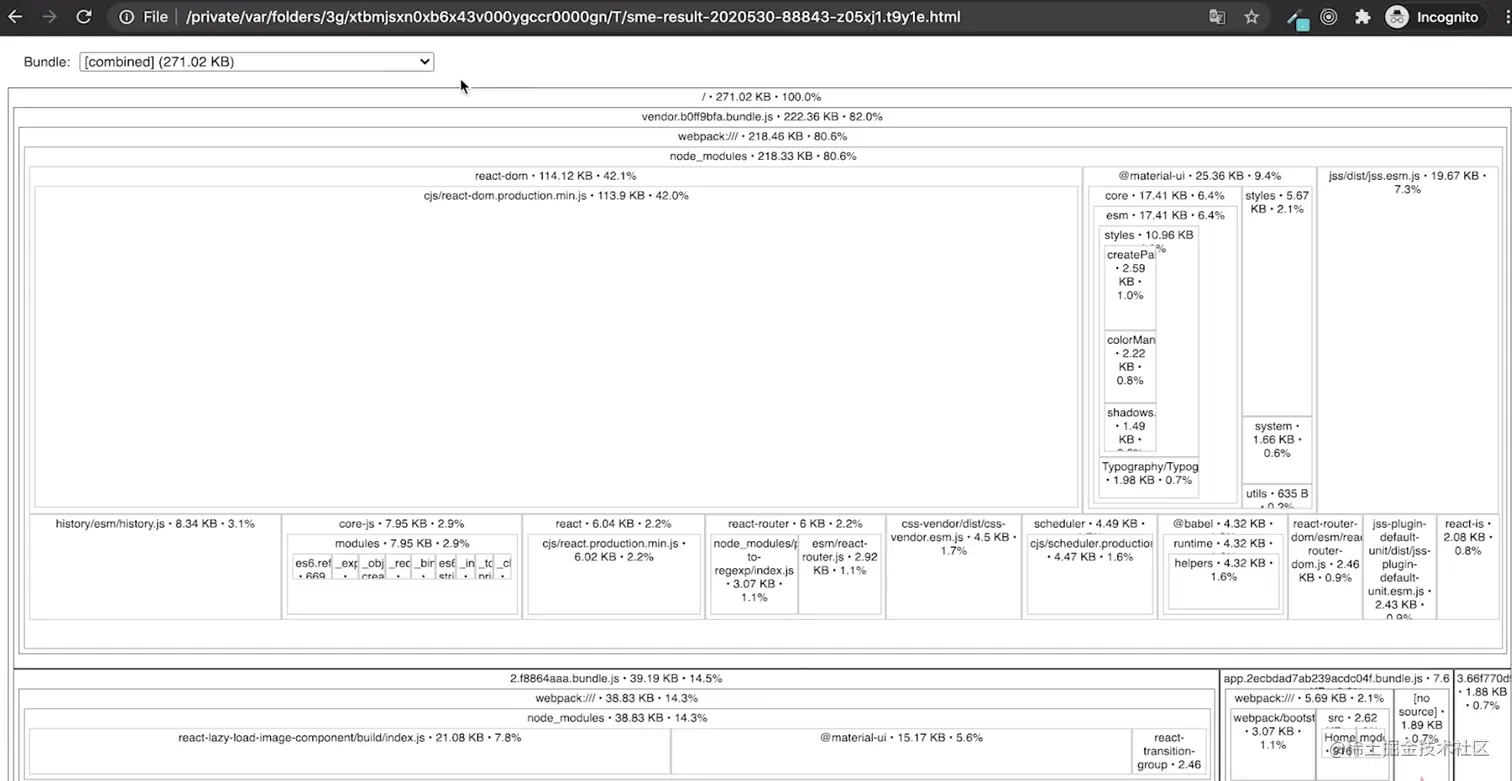
Task: Select the colorMan 2.22 KB cell
Action: (1130, 367)
